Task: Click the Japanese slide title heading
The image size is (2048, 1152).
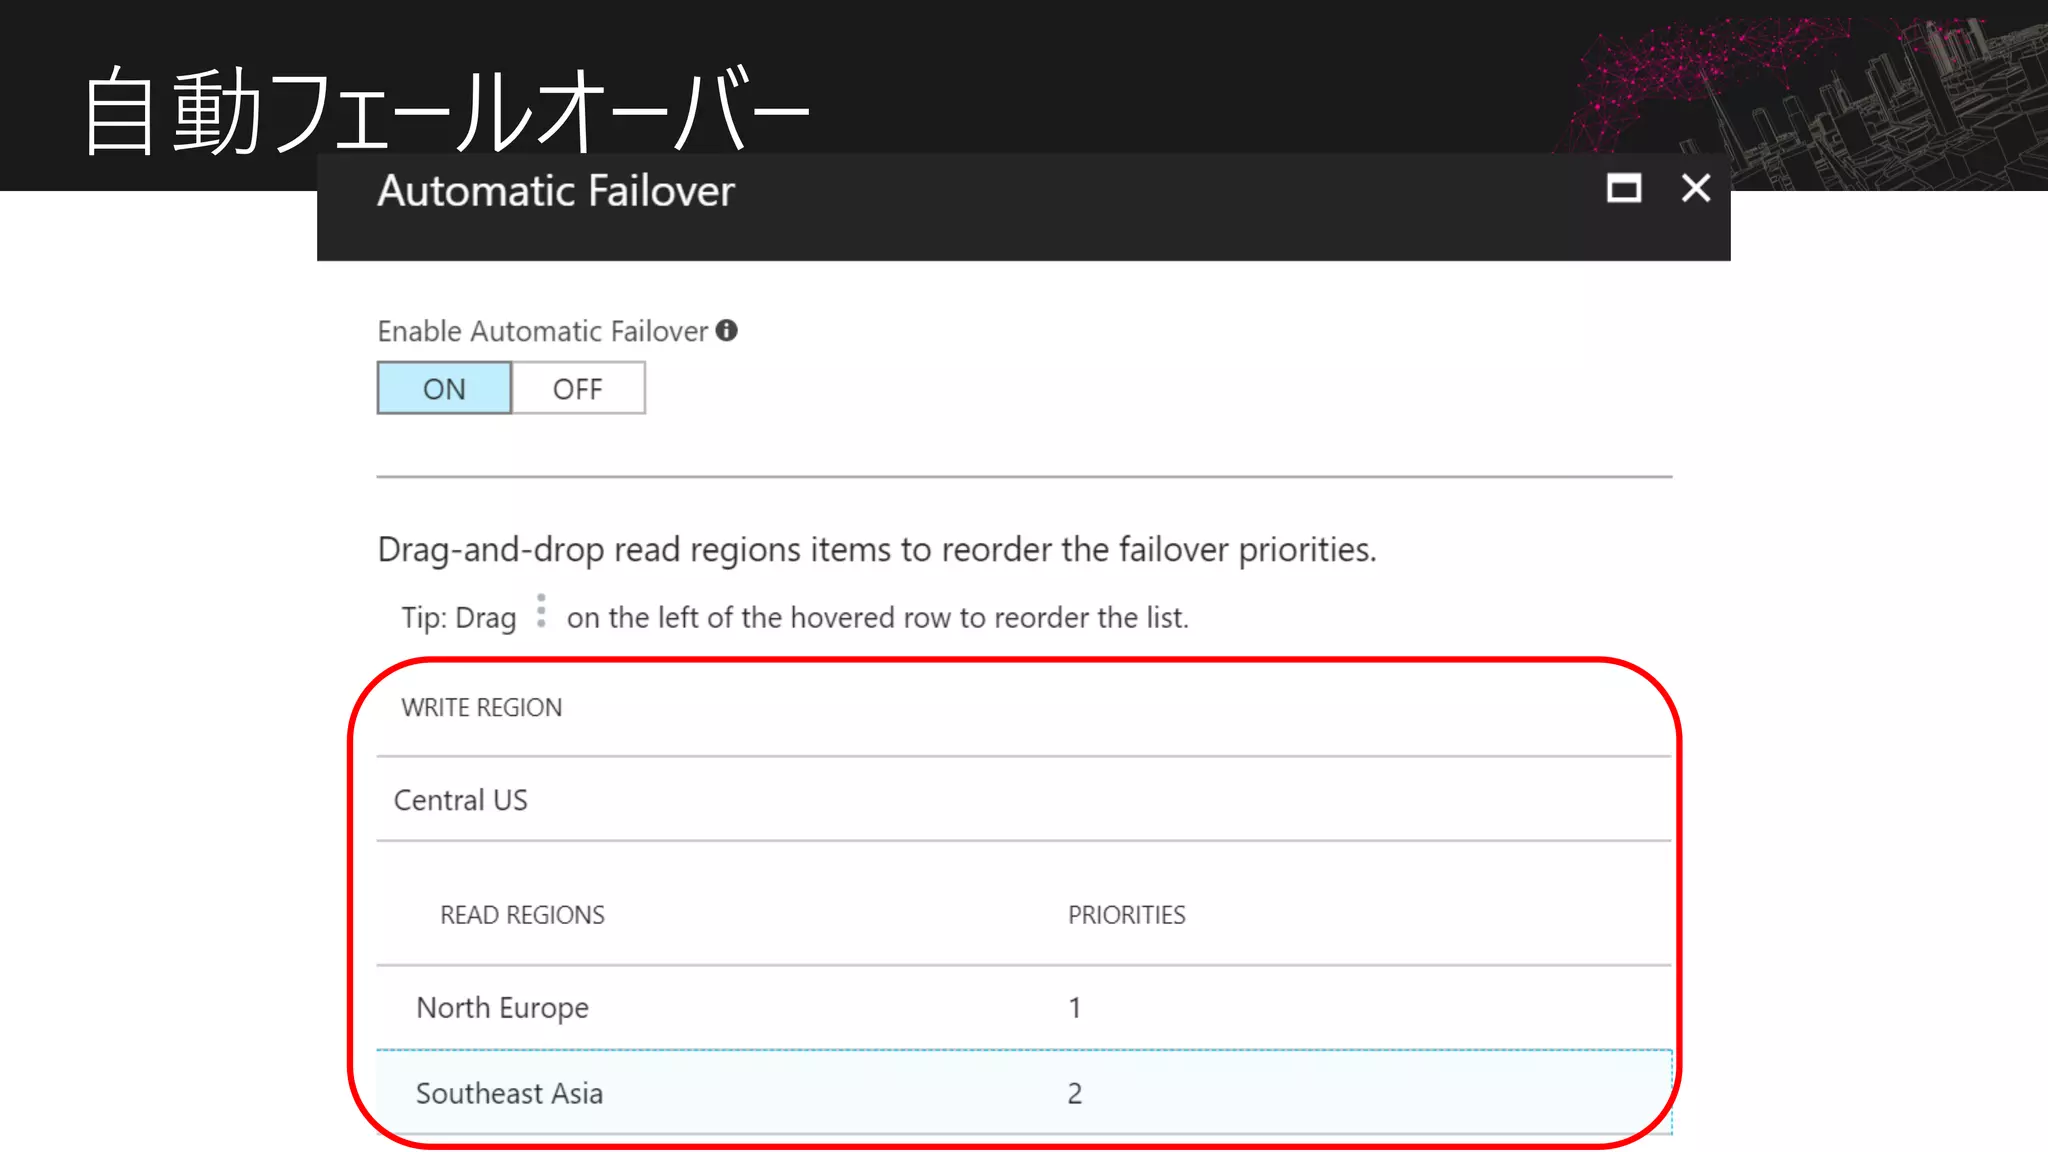Action: (x=447, y=110)
